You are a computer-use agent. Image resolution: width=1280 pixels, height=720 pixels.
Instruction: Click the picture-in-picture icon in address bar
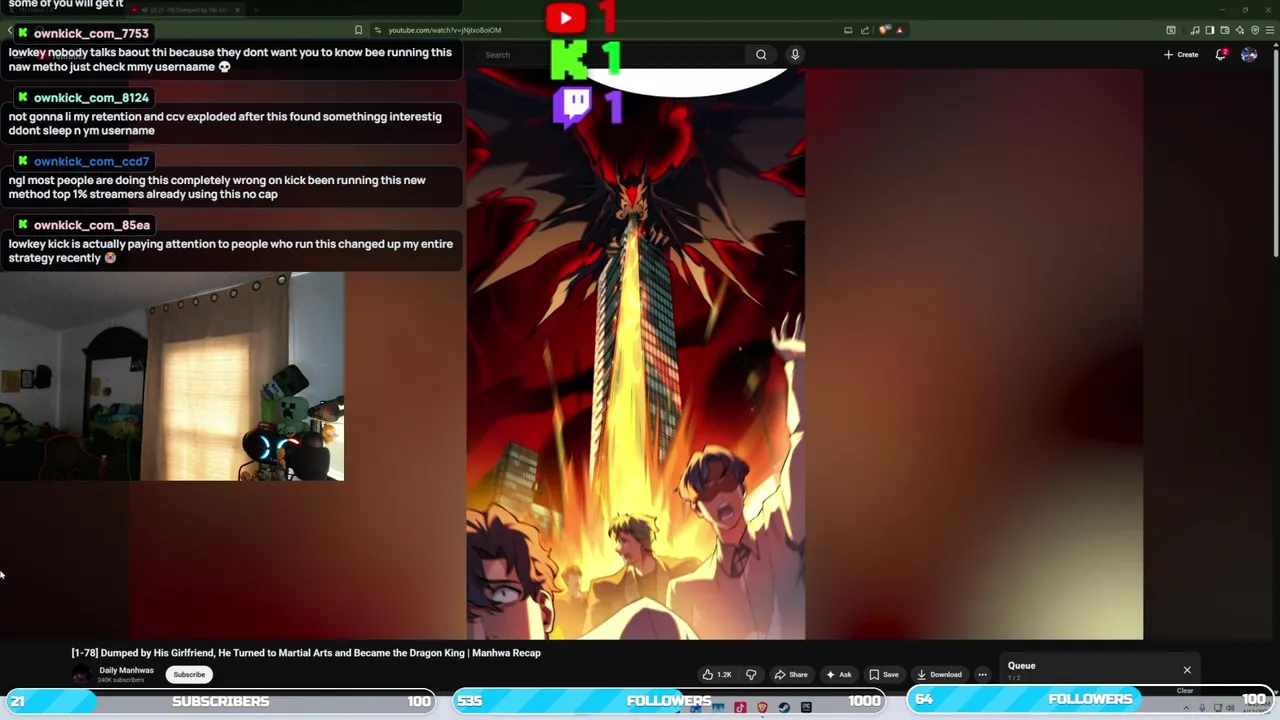click(848, 30)
